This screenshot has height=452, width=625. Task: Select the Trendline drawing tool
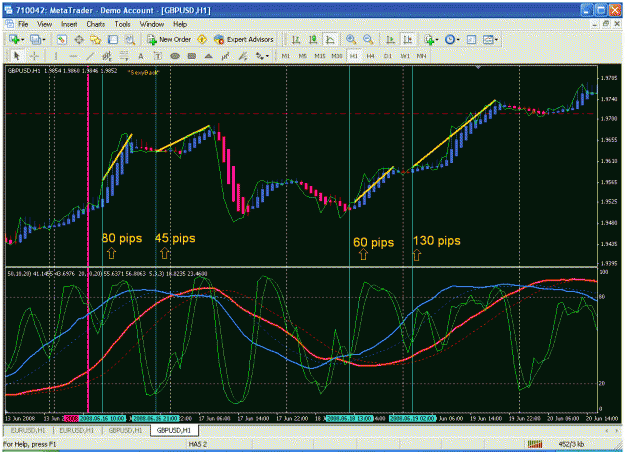pos(90,56)
